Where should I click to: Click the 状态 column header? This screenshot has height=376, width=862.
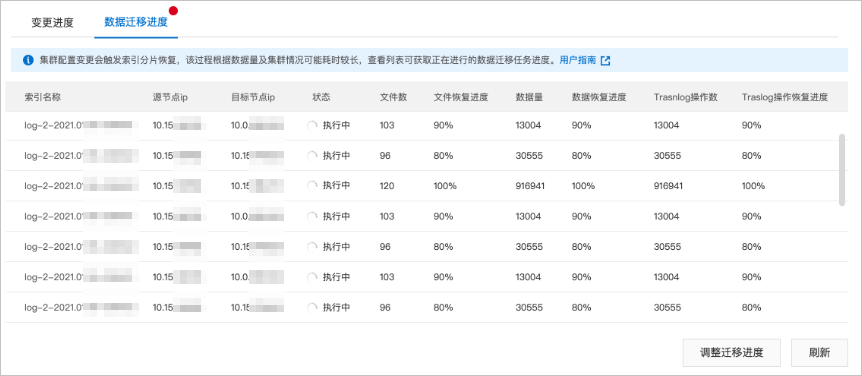click(x=321, y=97)
